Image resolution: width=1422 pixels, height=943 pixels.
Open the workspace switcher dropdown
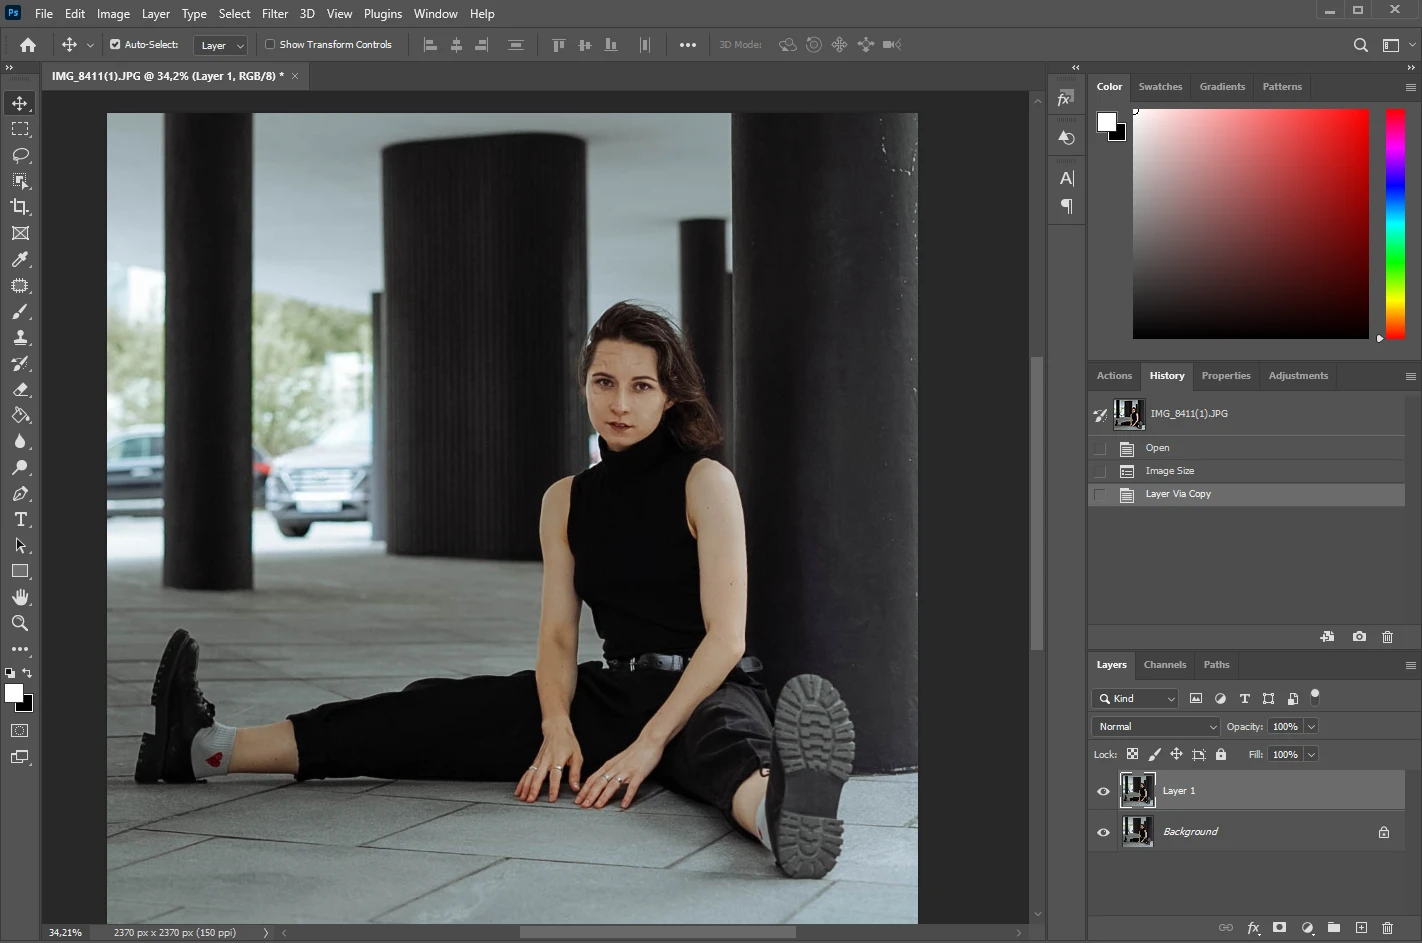(x=1397, y=45)
